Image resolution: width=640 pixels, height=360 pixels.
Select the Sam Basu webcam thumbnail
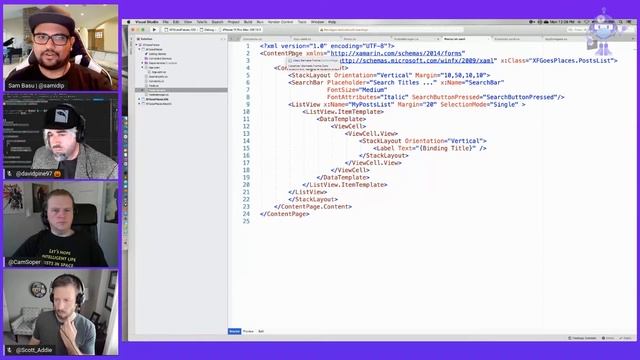(x=61, y=47)
